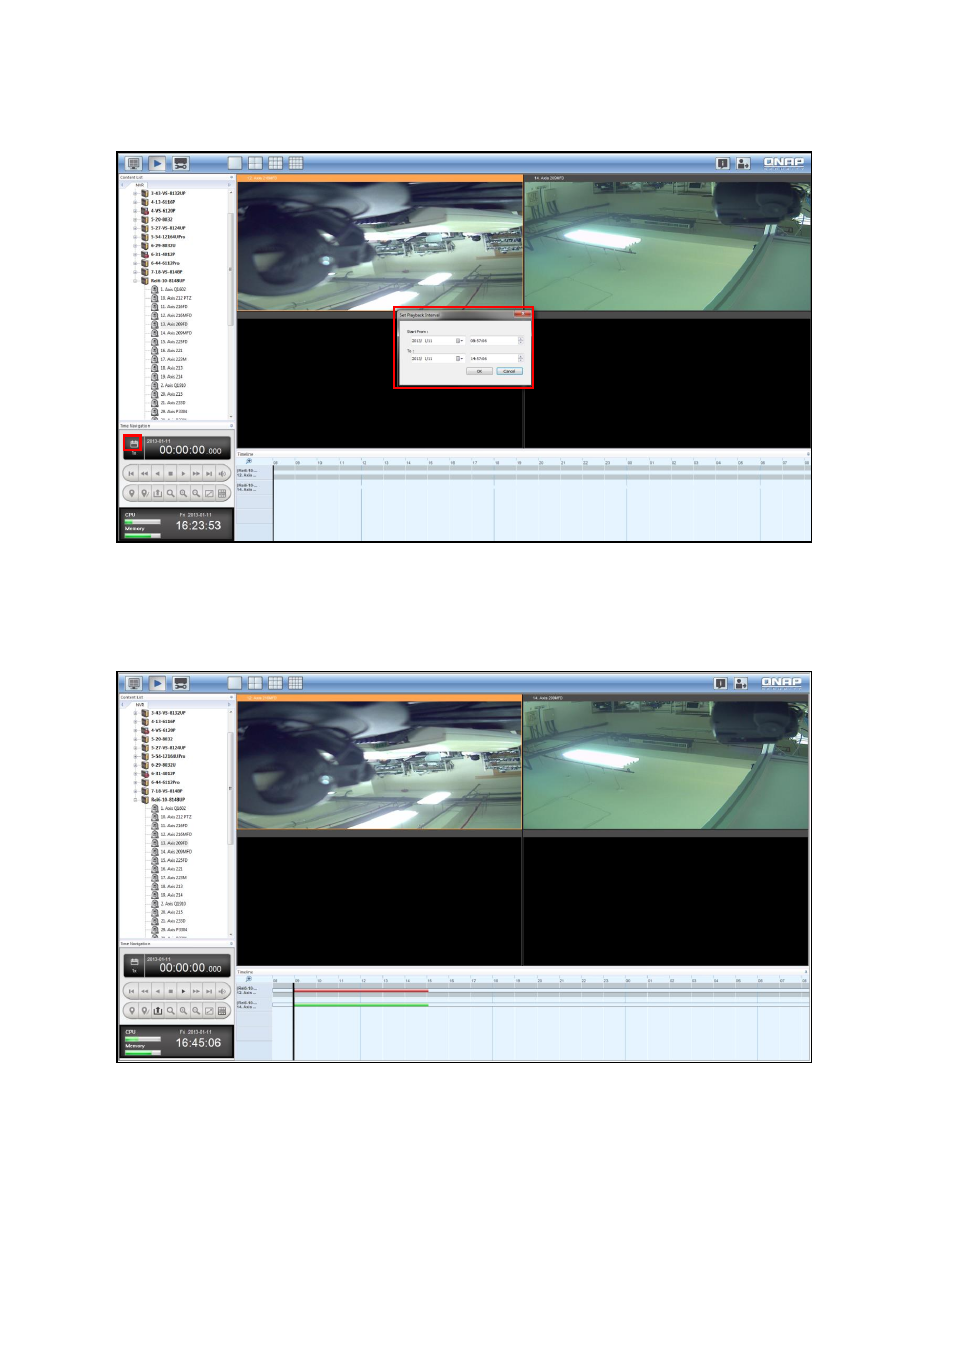
Task: Click calendar icon in lower Time Navigation
Action: point(133,964)
